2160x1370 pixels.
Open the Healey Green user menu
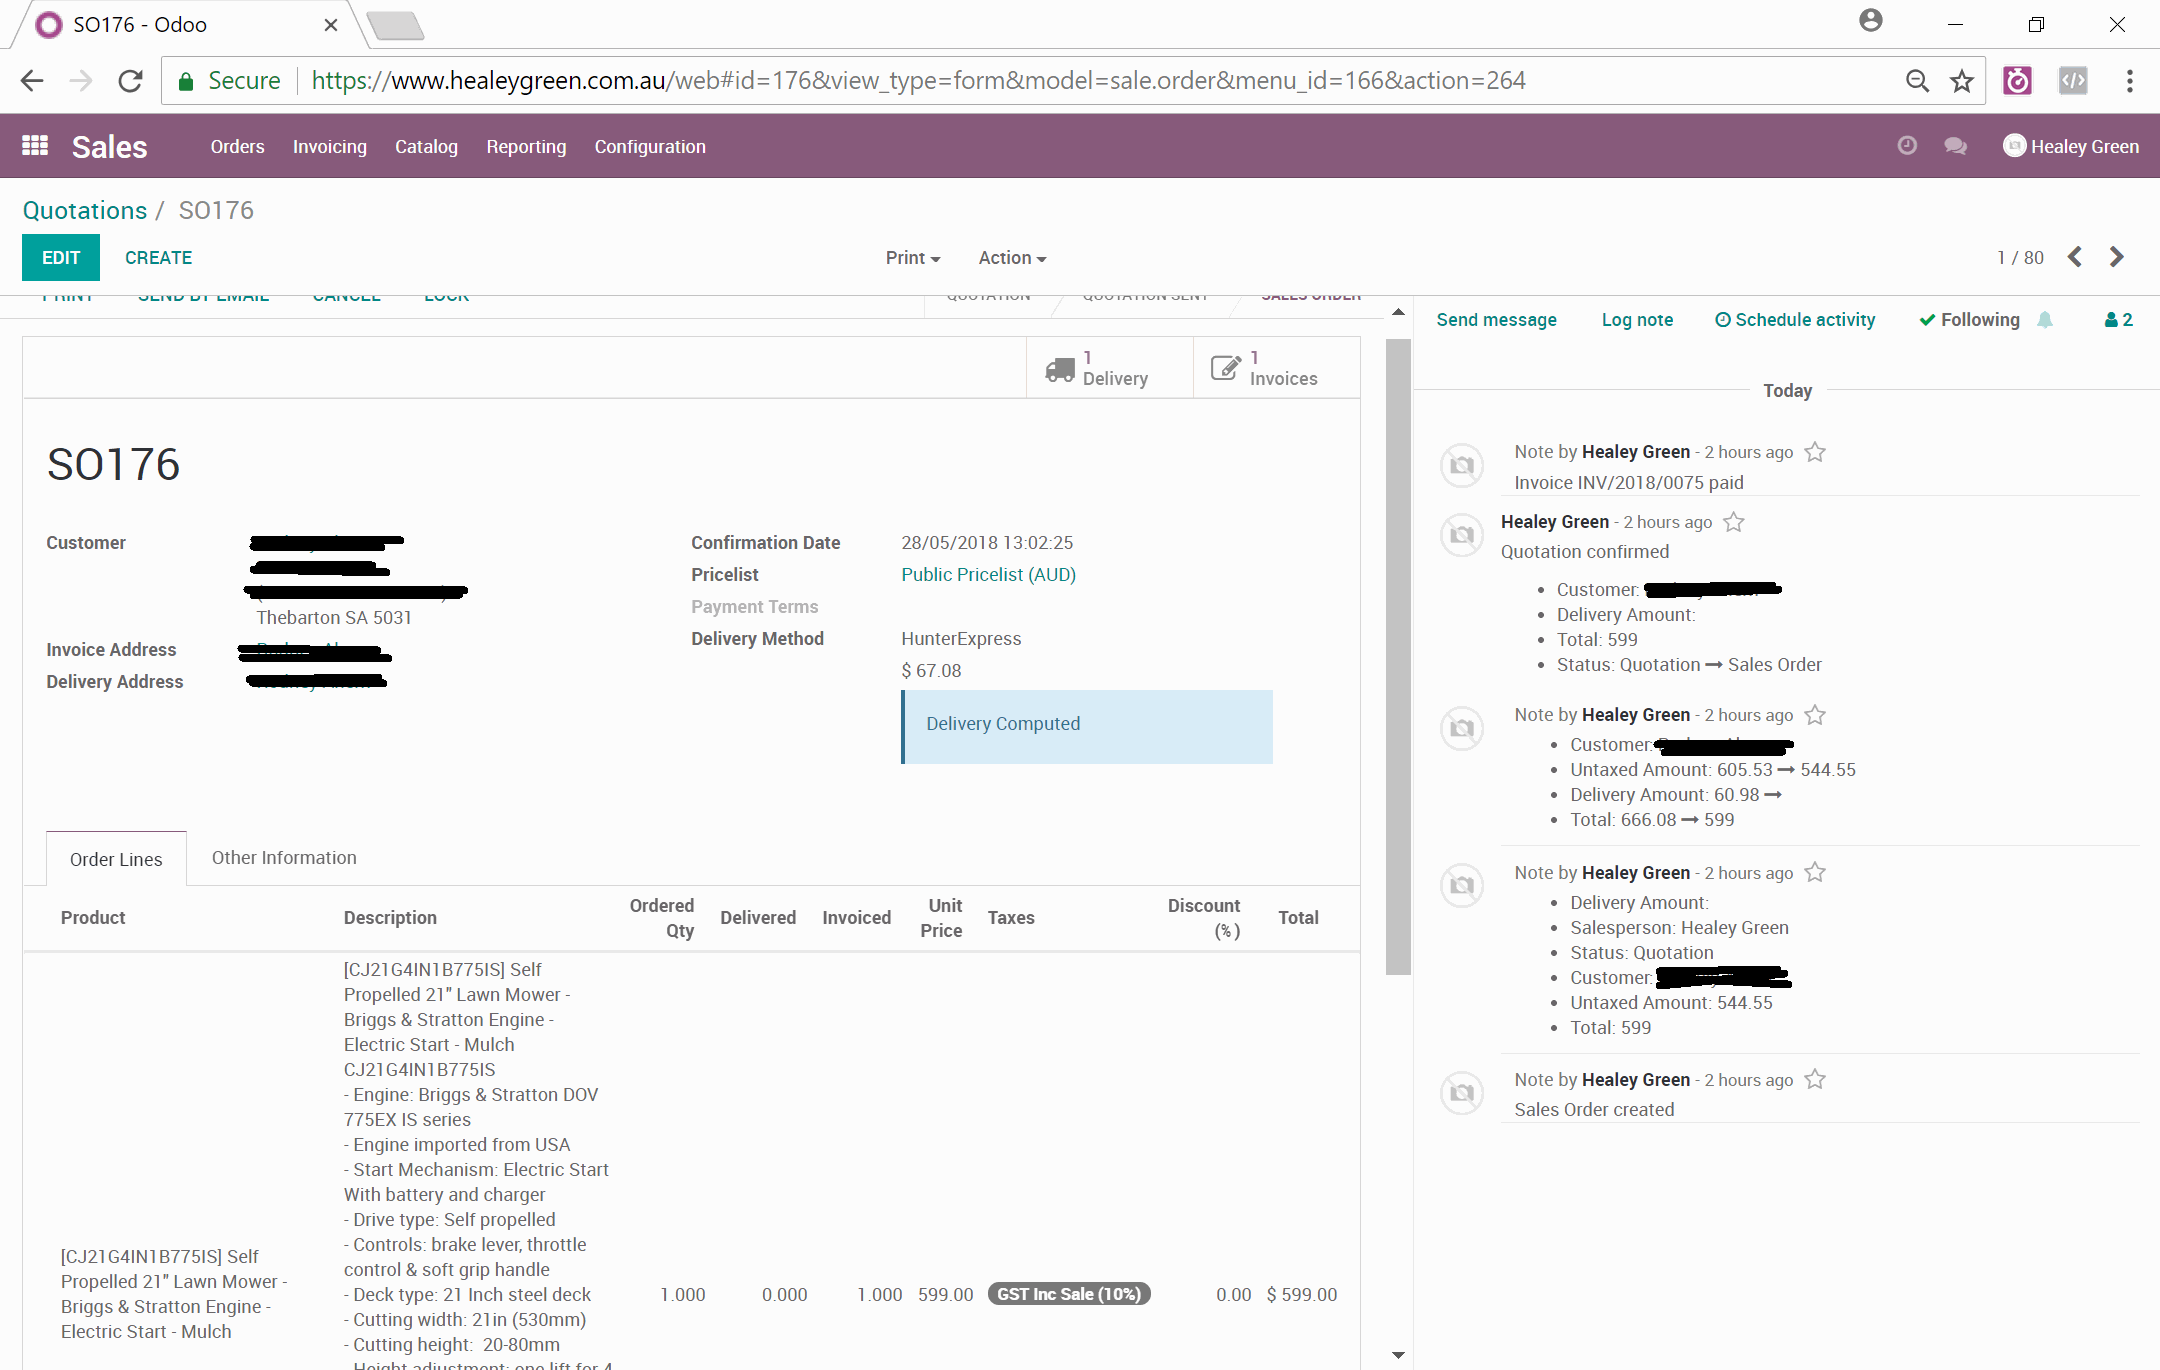[2071, 146]
